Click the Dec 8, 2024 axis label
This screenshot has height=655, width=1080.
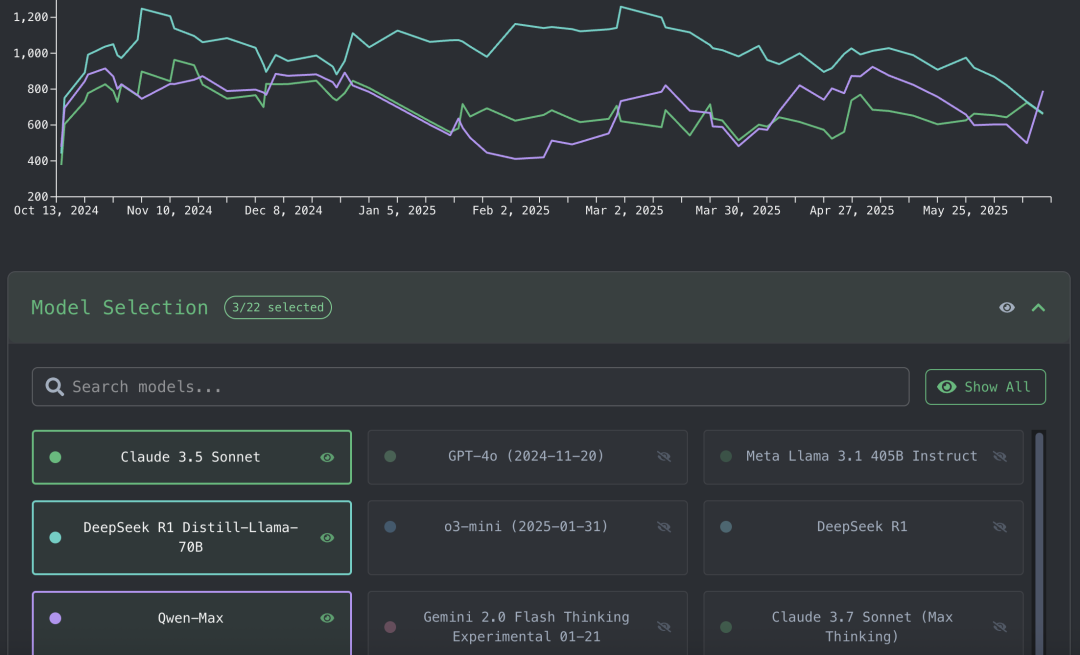283,211
